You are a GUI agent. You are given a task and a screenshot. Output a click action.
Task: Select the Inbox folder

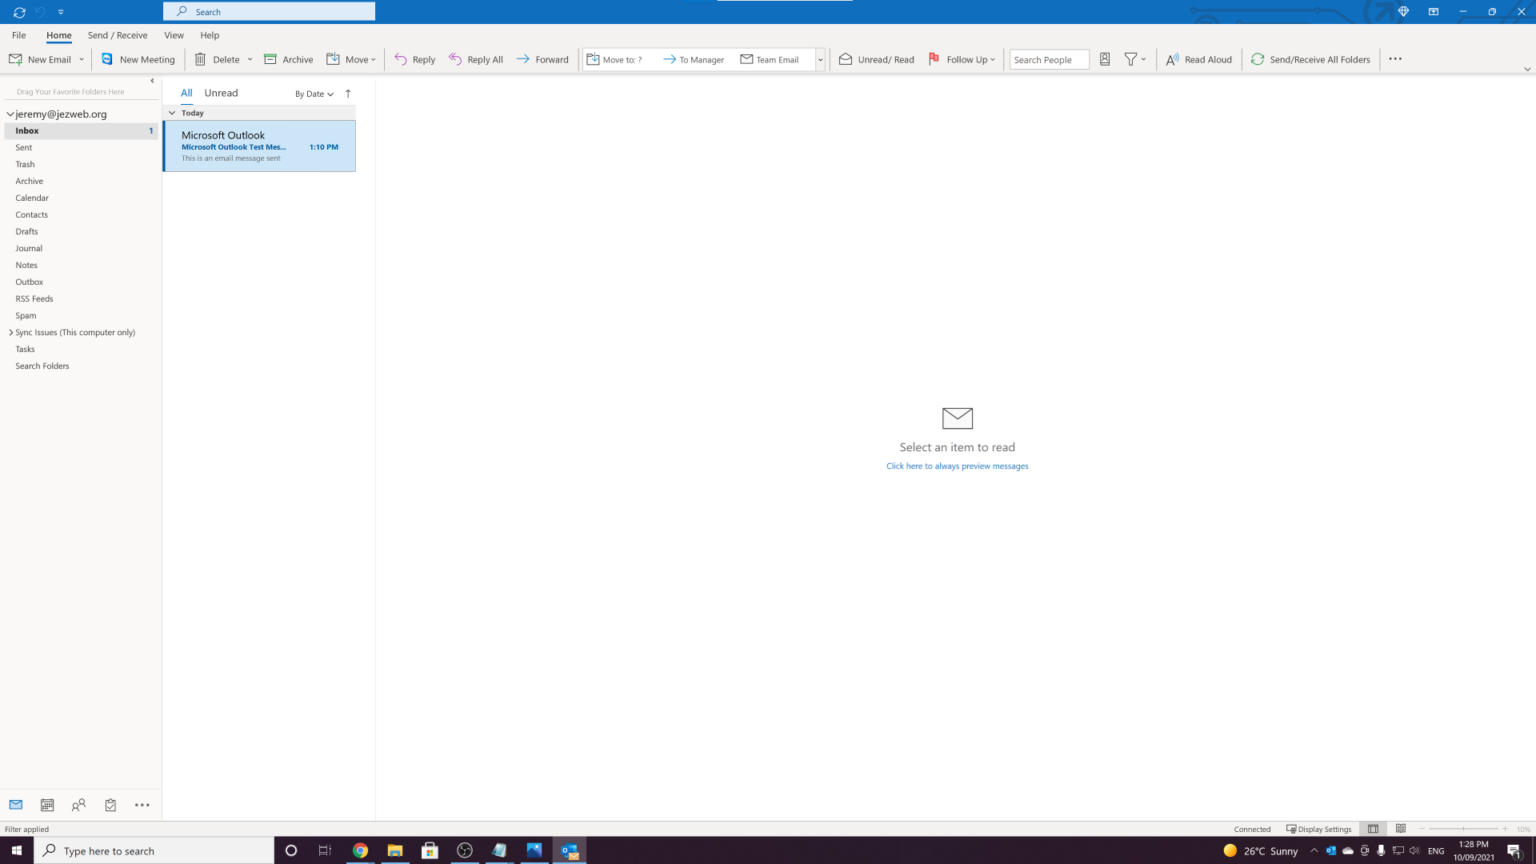pyautogui.click(x=81, y=131)
